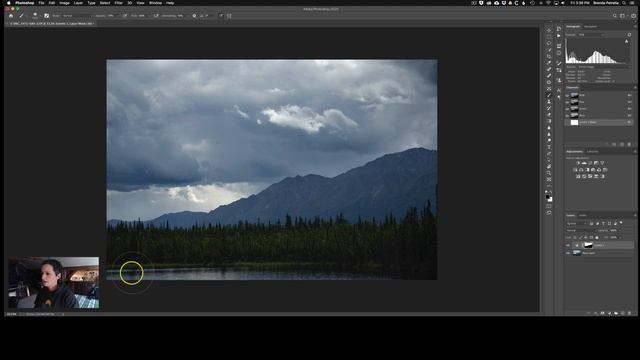Open brush Mode dropdown in options bar
This screenshot has height=360, width=640.
(78, 16)
